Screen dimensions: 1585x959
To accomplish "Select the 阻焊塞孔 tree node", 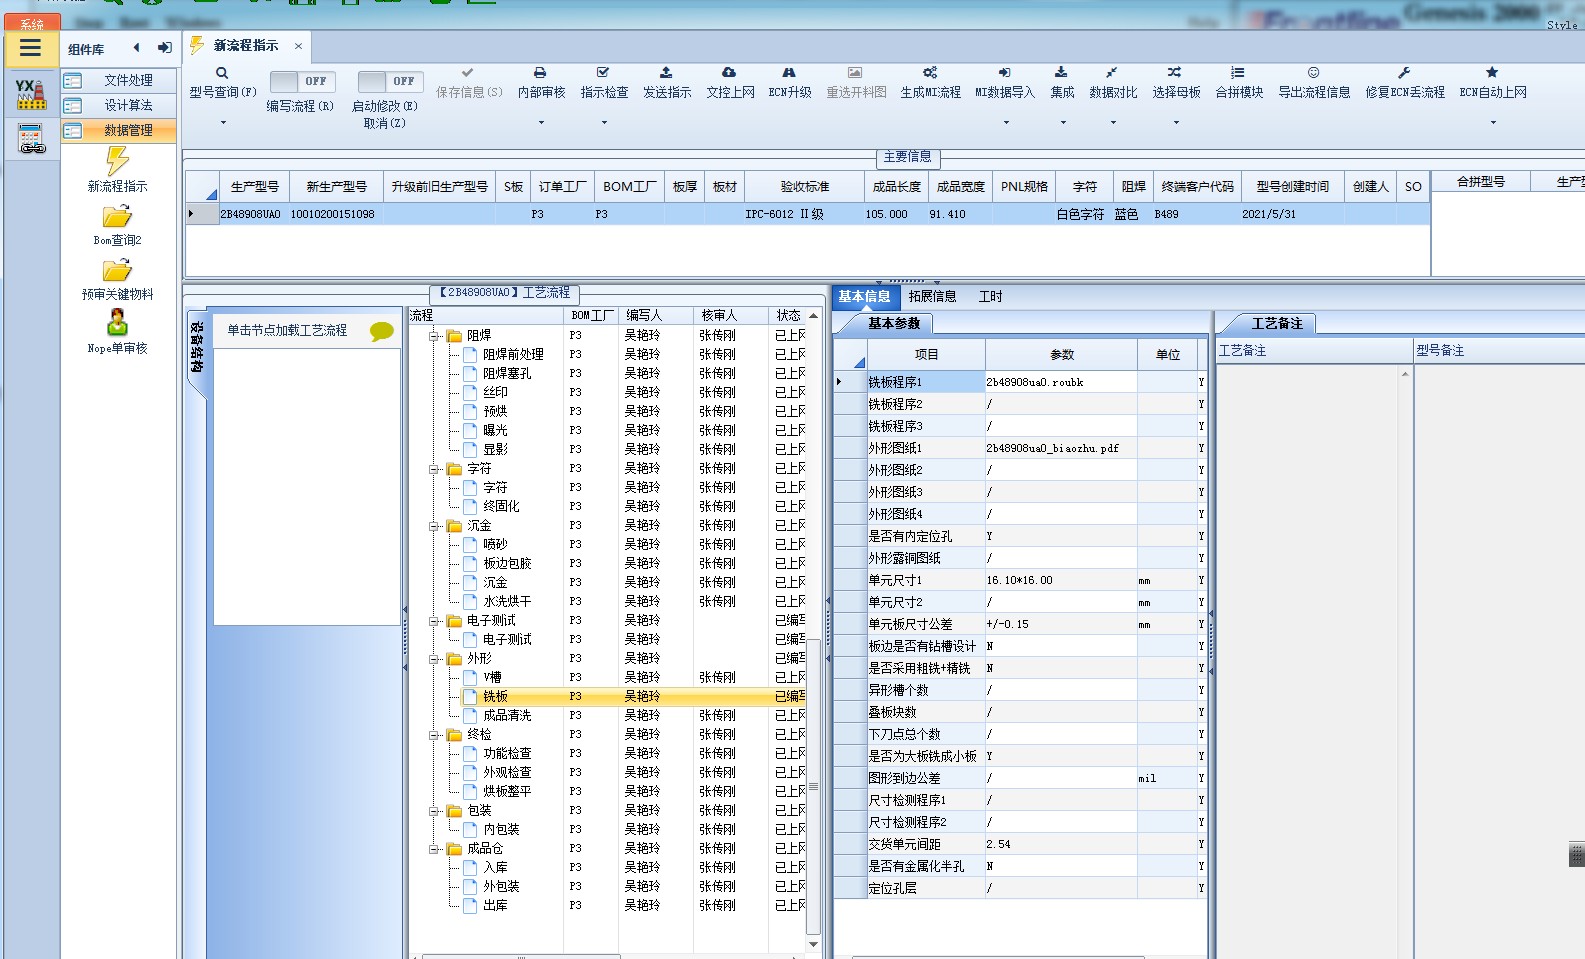I will point(507,374).
